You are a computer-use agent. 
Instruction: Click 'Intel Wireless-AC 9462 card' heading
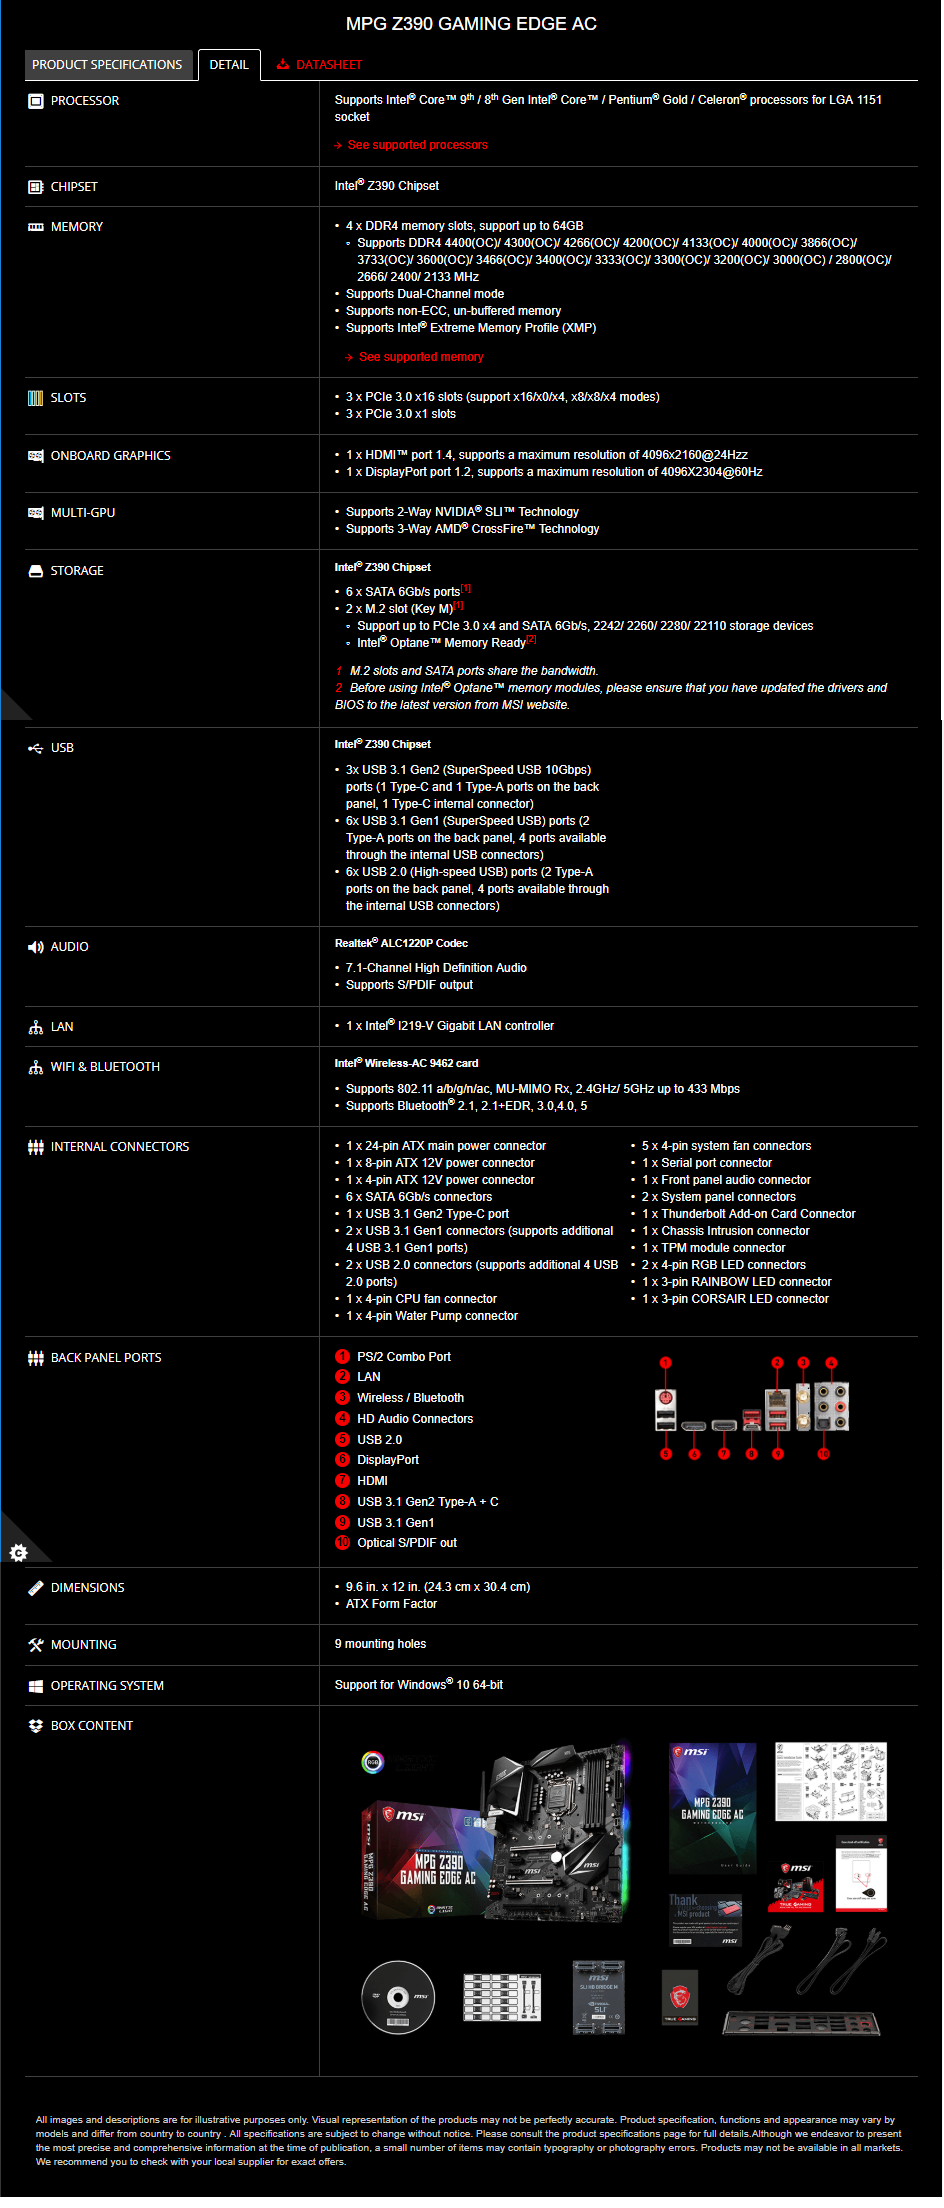coord(406,1063)
